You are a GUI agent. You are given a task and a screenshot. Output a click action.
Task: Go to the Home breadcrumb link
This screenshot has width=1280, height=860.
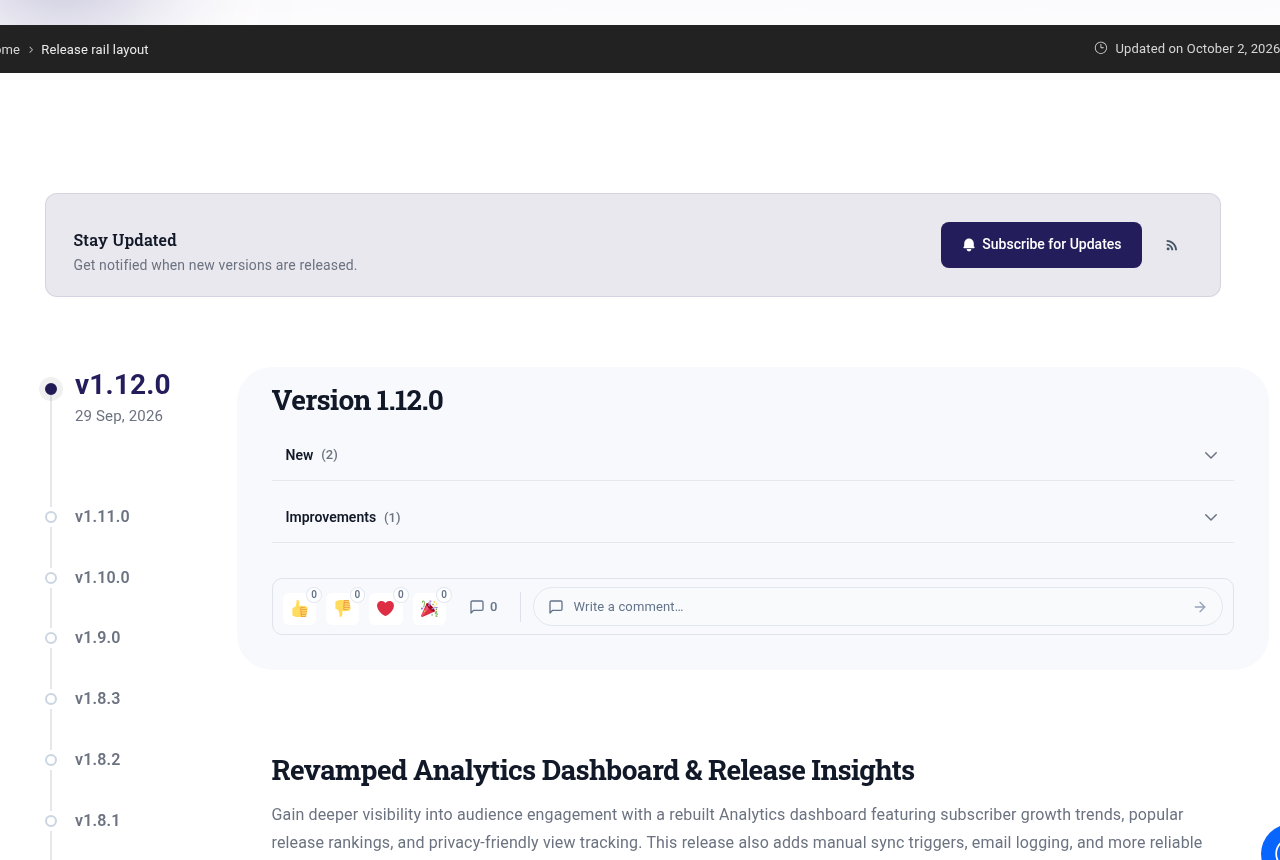pyautogui.click(x=10, y=50)
